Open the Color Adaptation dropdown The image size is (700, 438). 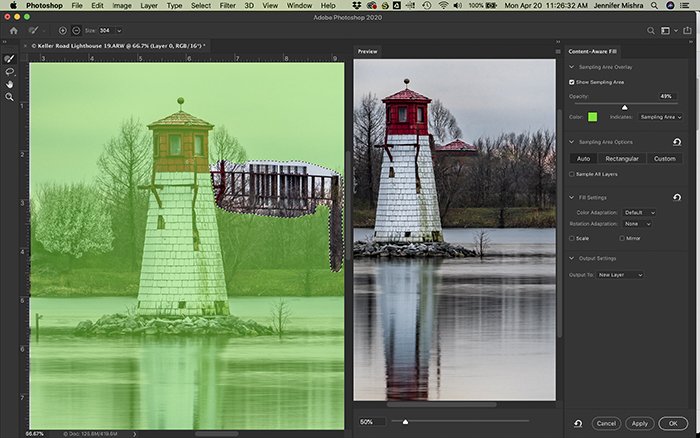tap(639, 213)
